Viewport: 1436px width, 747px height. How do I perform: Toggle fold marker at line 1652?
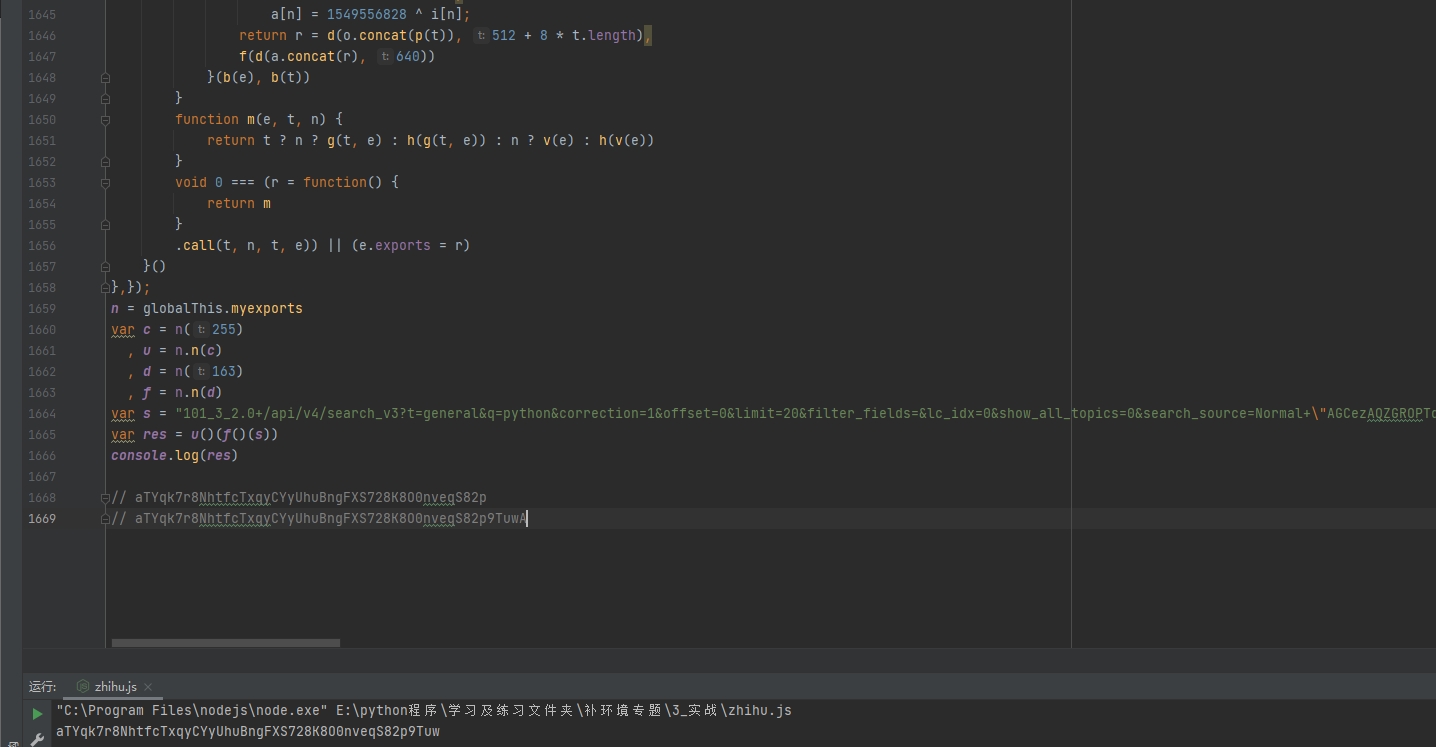coord(105,161)
